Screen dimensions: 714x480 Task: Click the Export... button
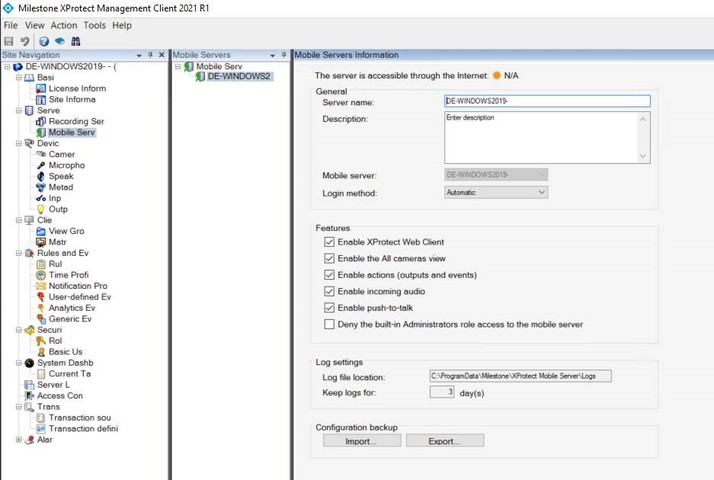click(x=445, y=440)
